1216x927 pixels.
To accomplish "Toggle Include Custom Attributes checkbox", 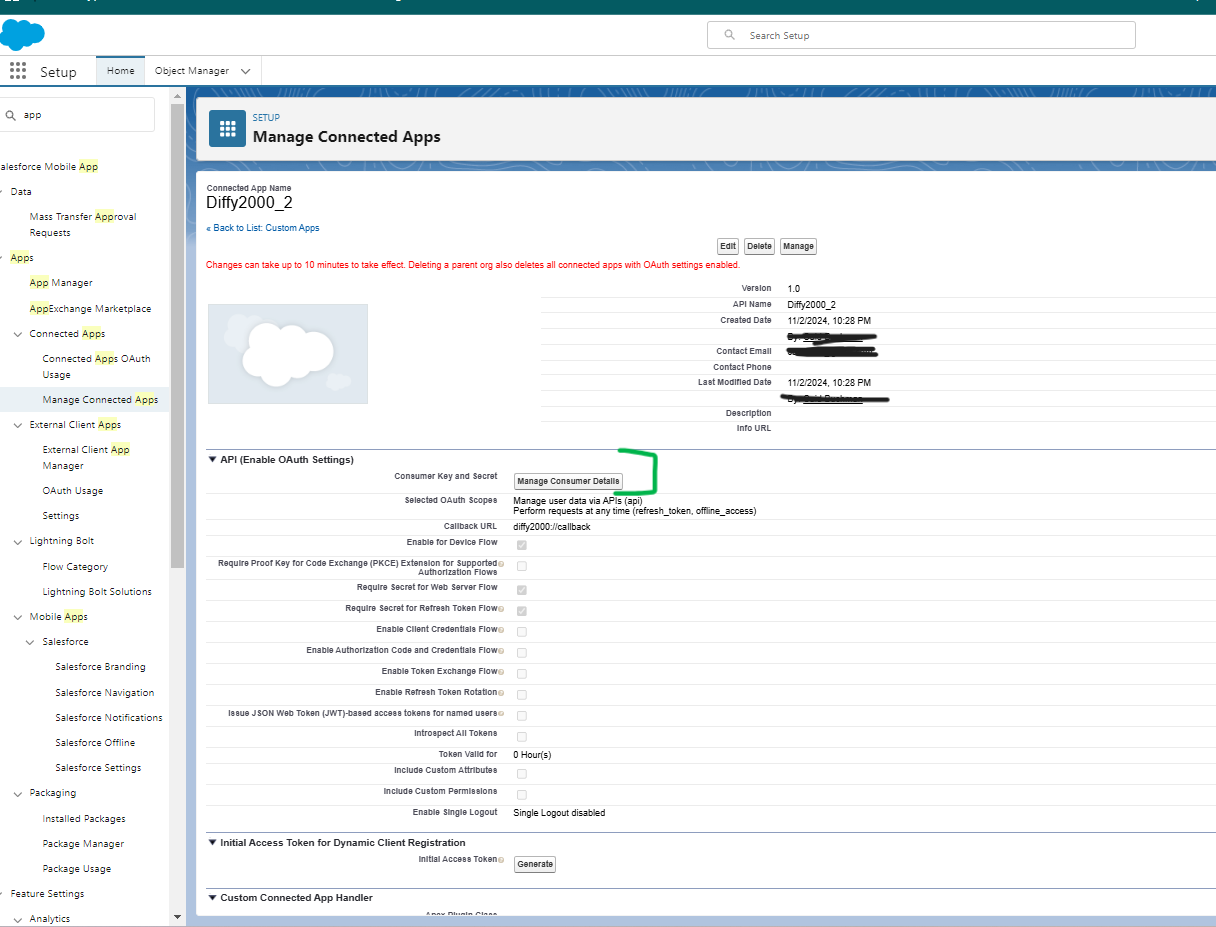I will (521, 774).
